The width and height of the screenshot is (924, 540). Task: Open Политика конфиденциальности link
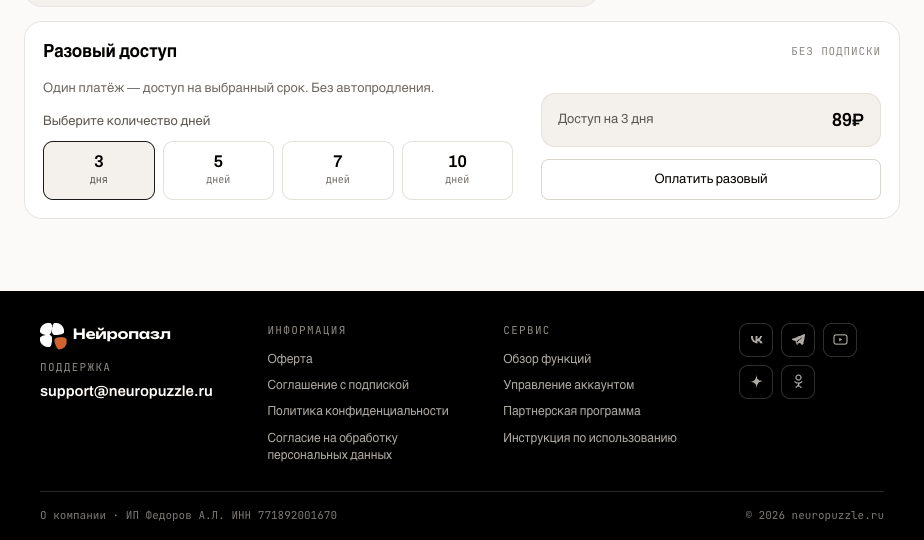click(x=358, y=410)
